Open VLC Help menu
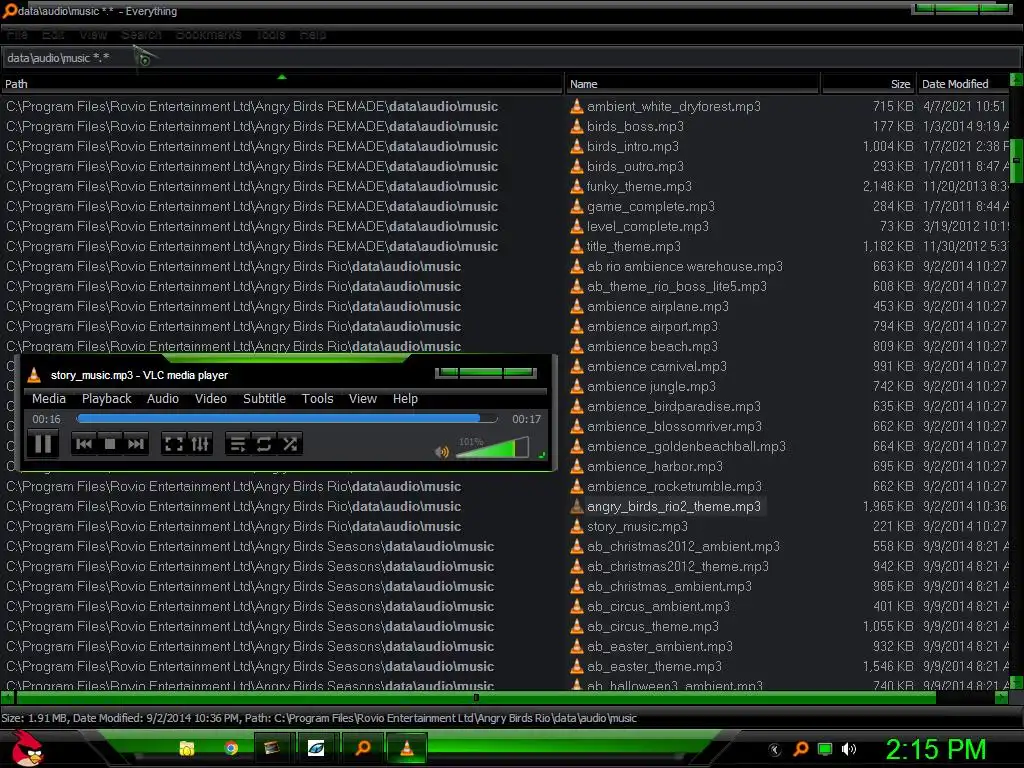The height and width of the screenshot is (768, 1024). coord(405,398)
